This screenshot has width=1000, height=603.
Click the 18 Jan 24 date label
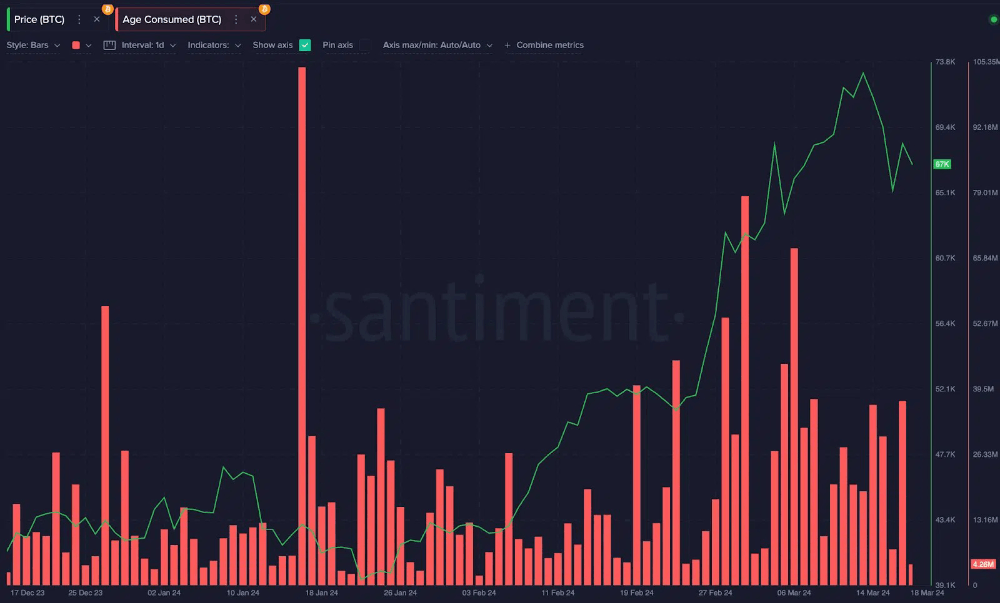tap(321, 593)
